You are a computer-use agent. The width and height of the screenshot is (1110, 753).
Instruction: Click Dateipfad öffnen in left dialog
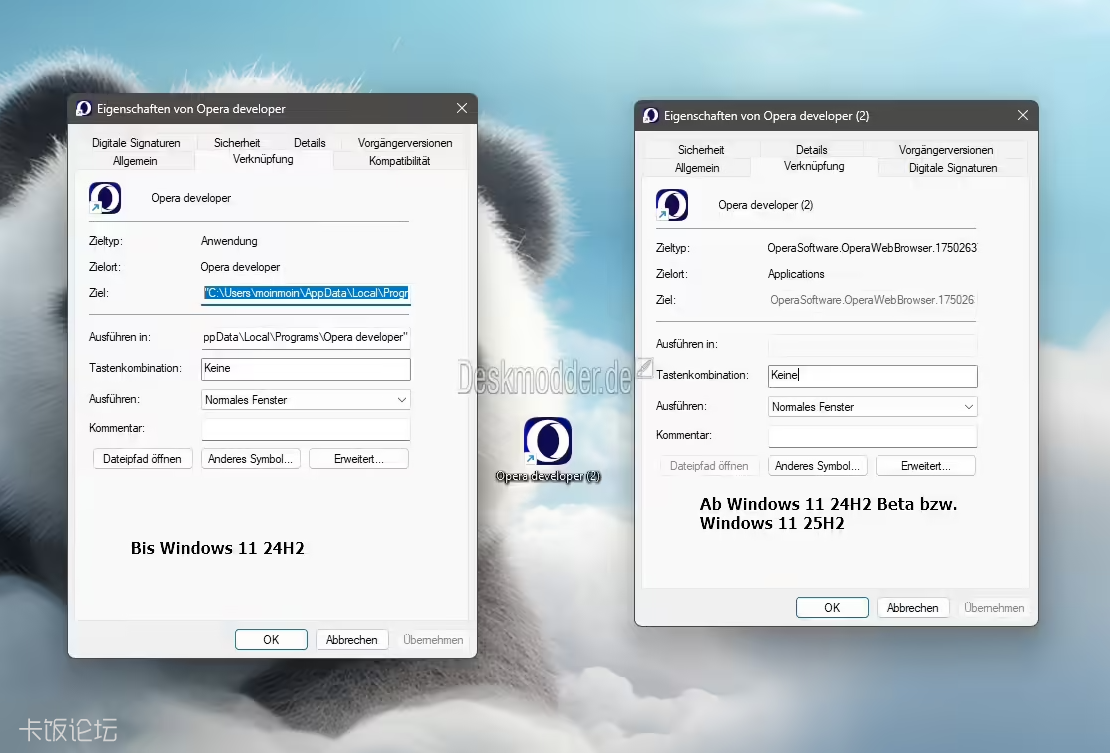point(142,459)
